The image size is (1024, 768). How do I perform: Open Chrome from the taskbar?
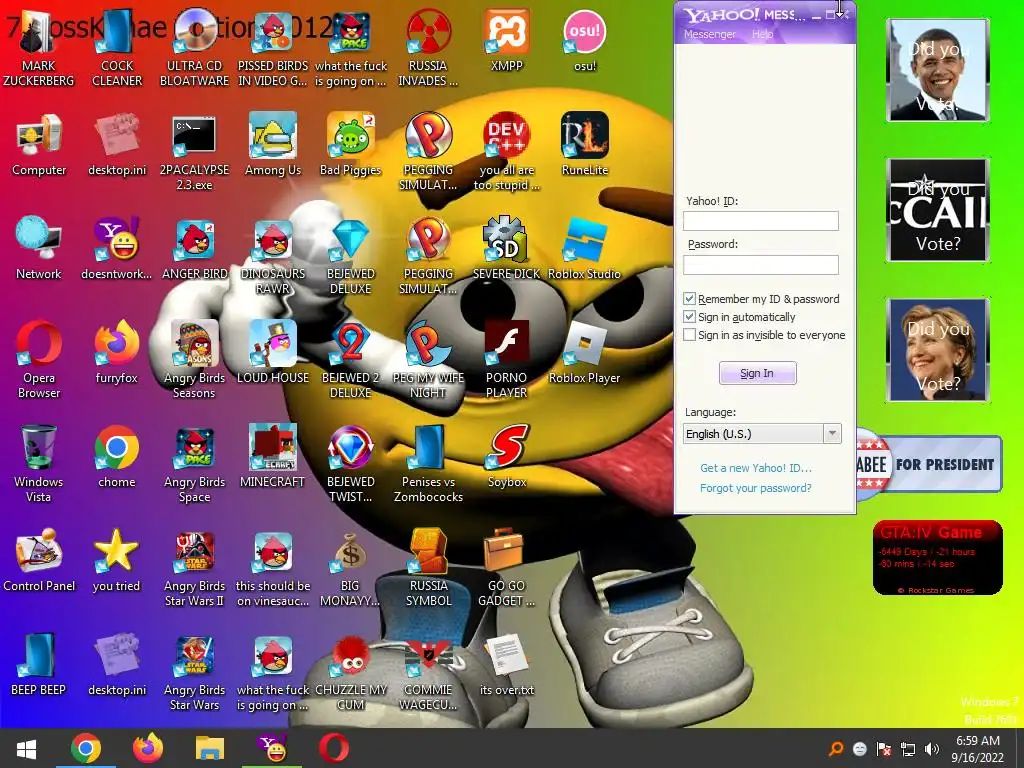click(x=86, y=748)
